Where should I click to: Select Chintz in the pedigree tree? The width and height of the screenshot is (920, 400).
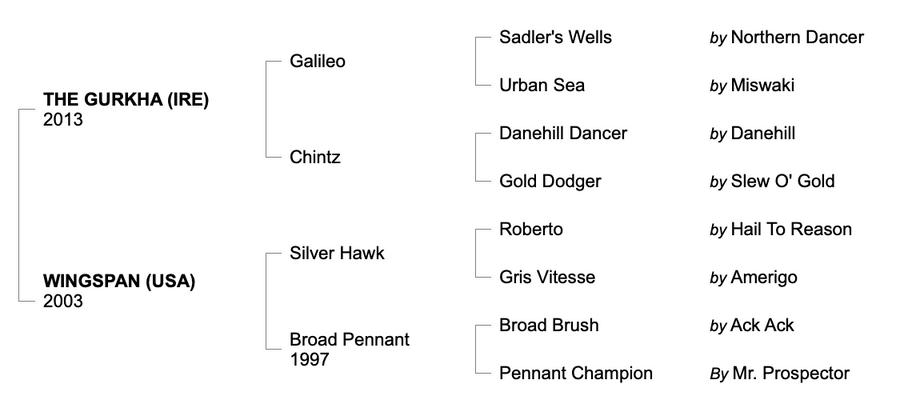314,157
